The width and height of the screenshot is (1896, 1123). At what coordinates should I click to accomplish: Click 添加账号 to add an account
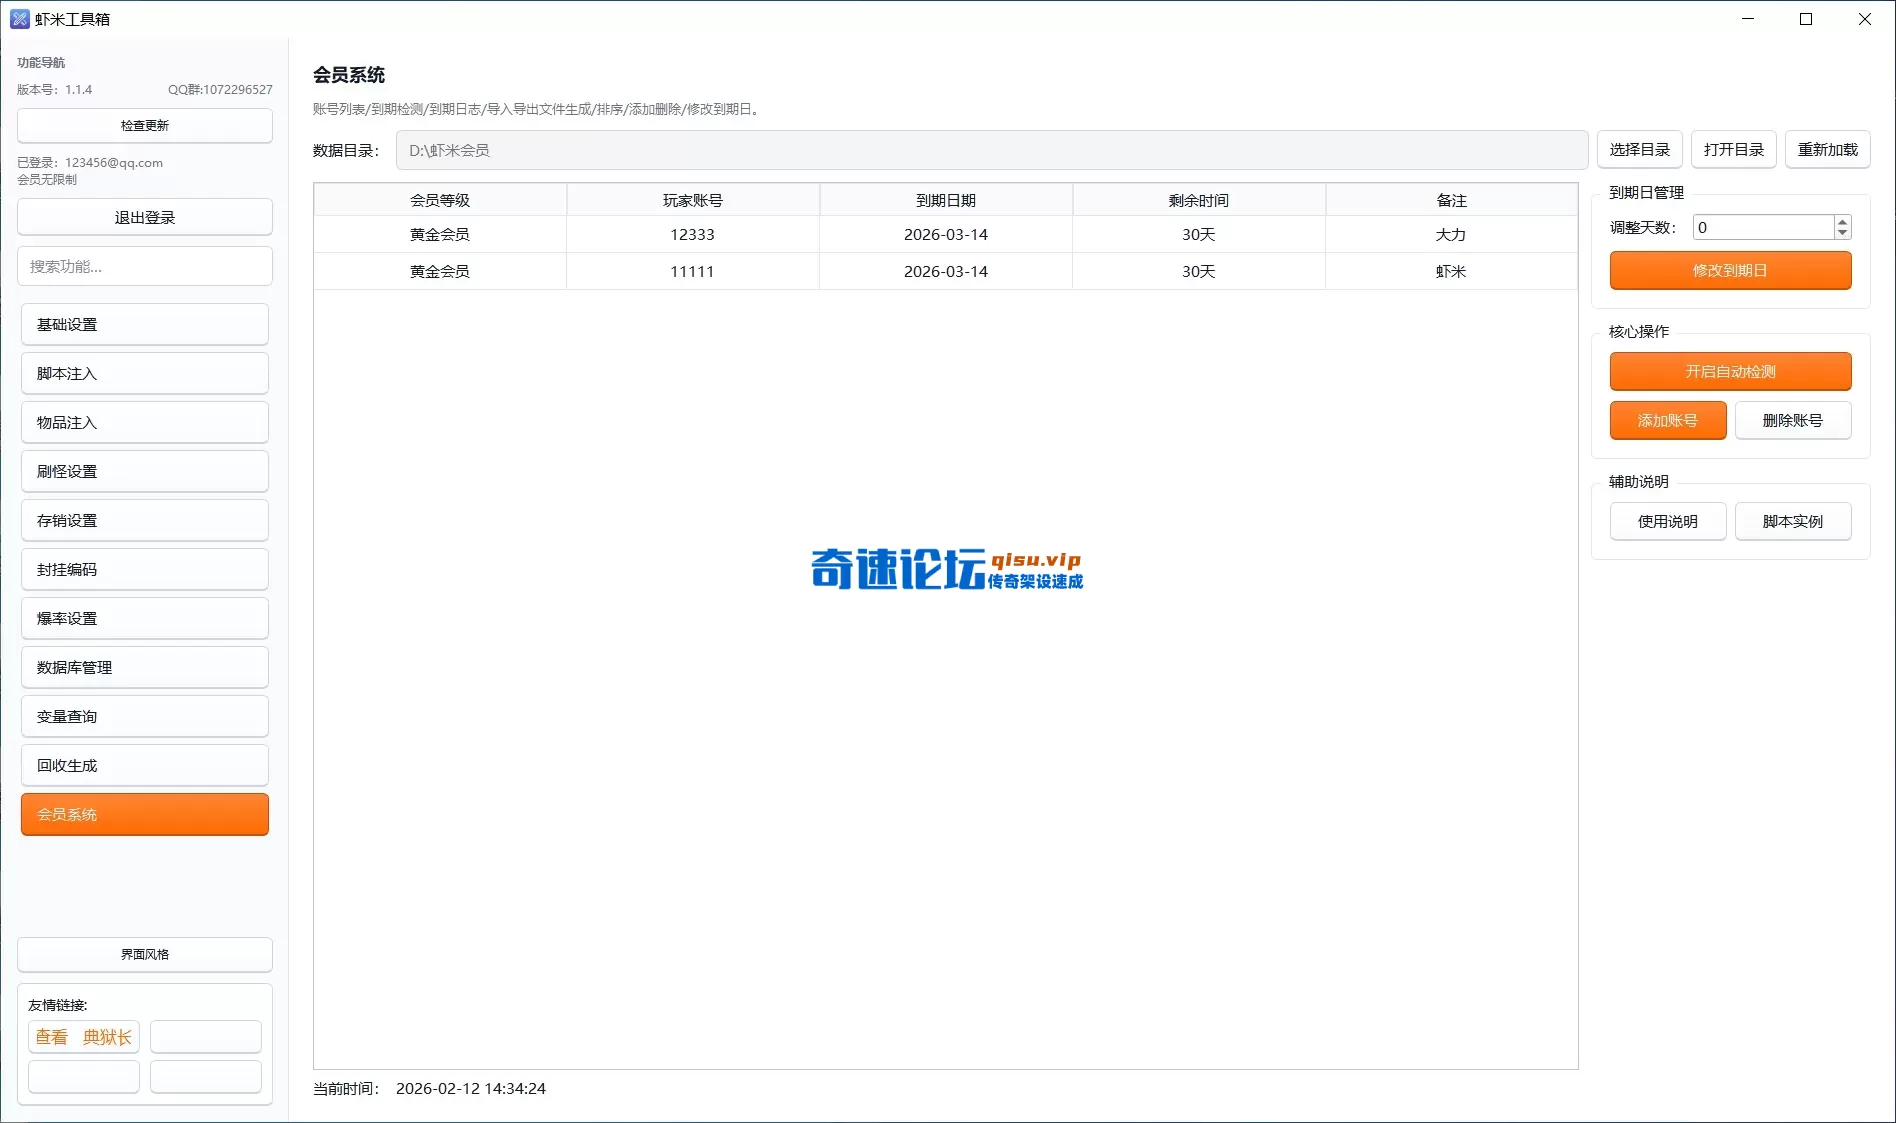(x=1667, y=420)
